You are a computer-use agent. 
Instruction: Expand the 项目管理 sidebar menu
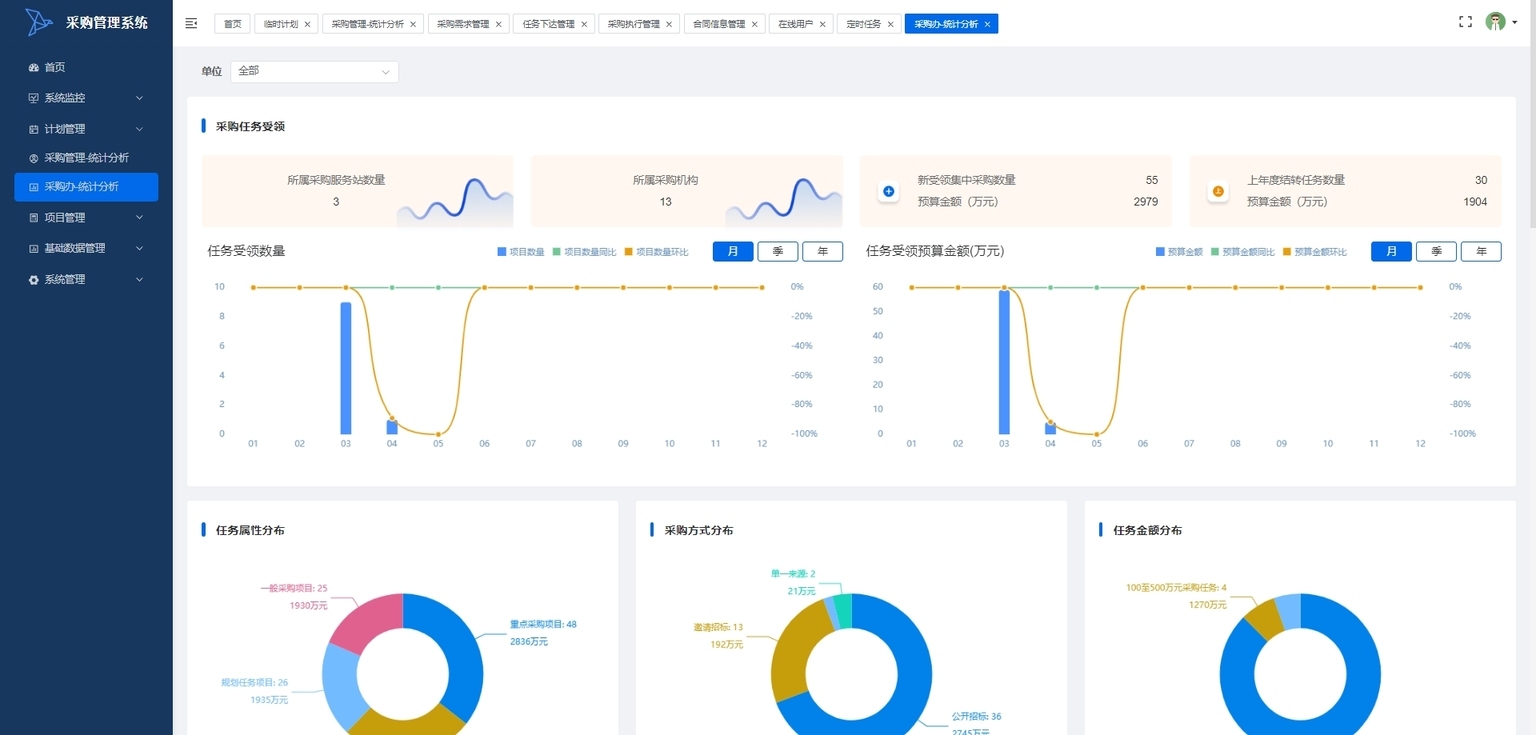tap(86, 217)
